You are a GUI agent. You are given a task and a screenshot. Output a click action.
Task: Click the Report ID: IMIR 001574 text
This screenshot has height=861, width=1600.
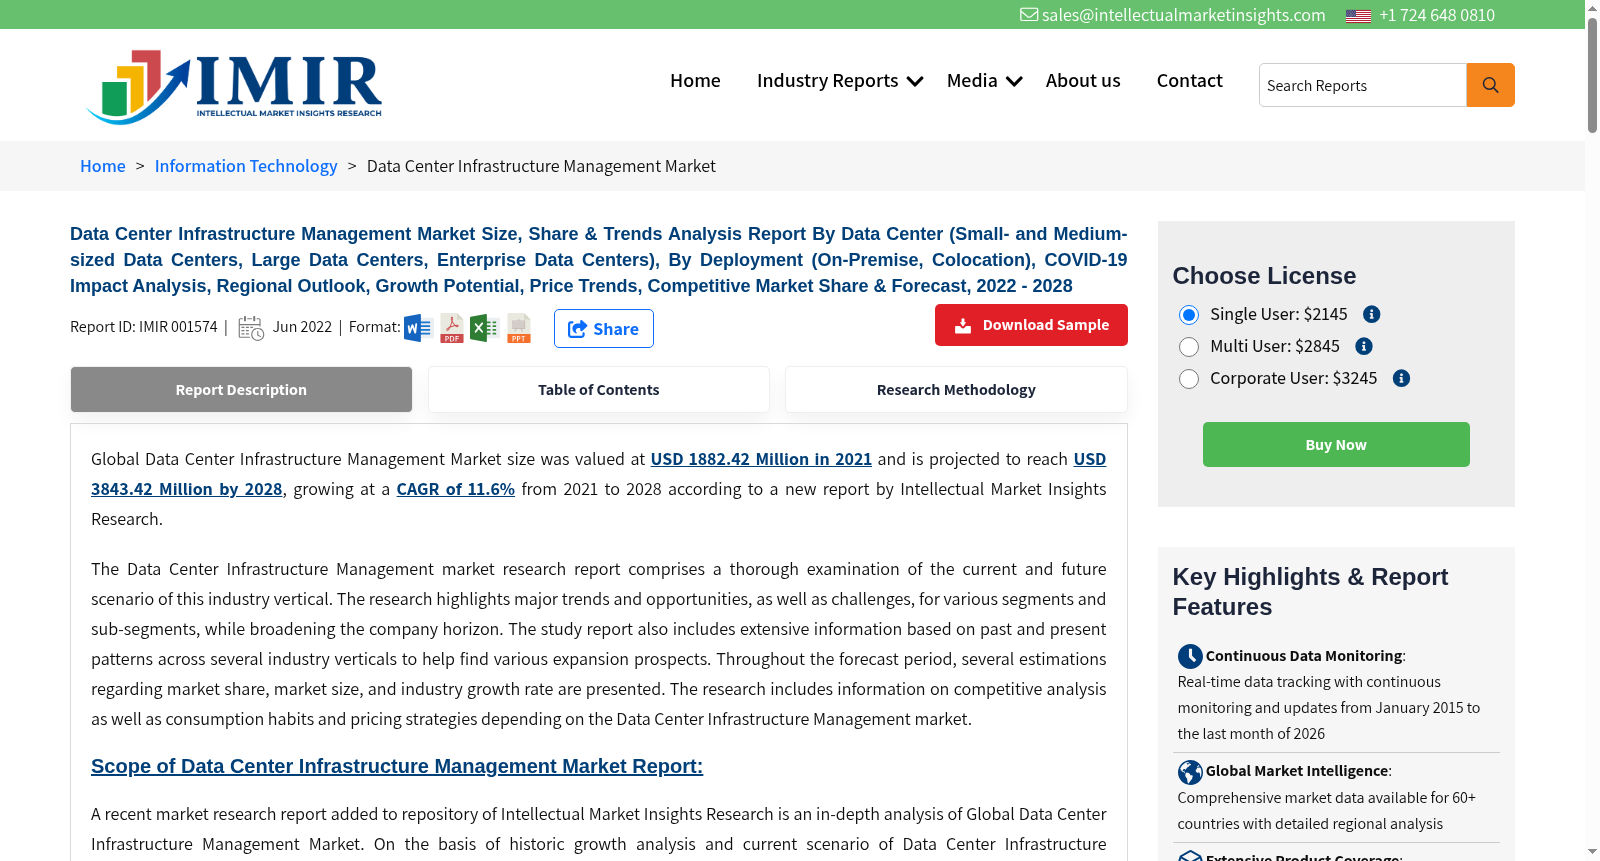pos(144,327)
